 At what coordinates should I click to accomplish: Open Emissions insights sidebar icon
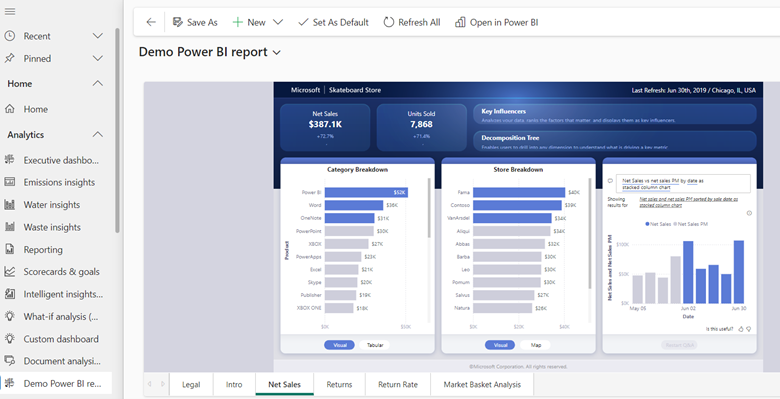point(9,182)
